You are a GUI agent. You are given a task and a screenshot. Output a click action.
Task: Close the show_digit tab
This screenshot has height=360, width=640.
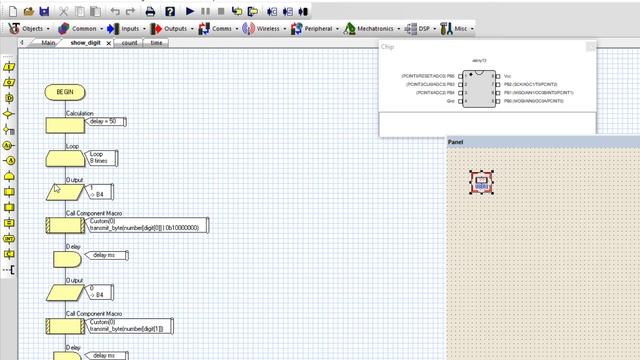[109, 43]
